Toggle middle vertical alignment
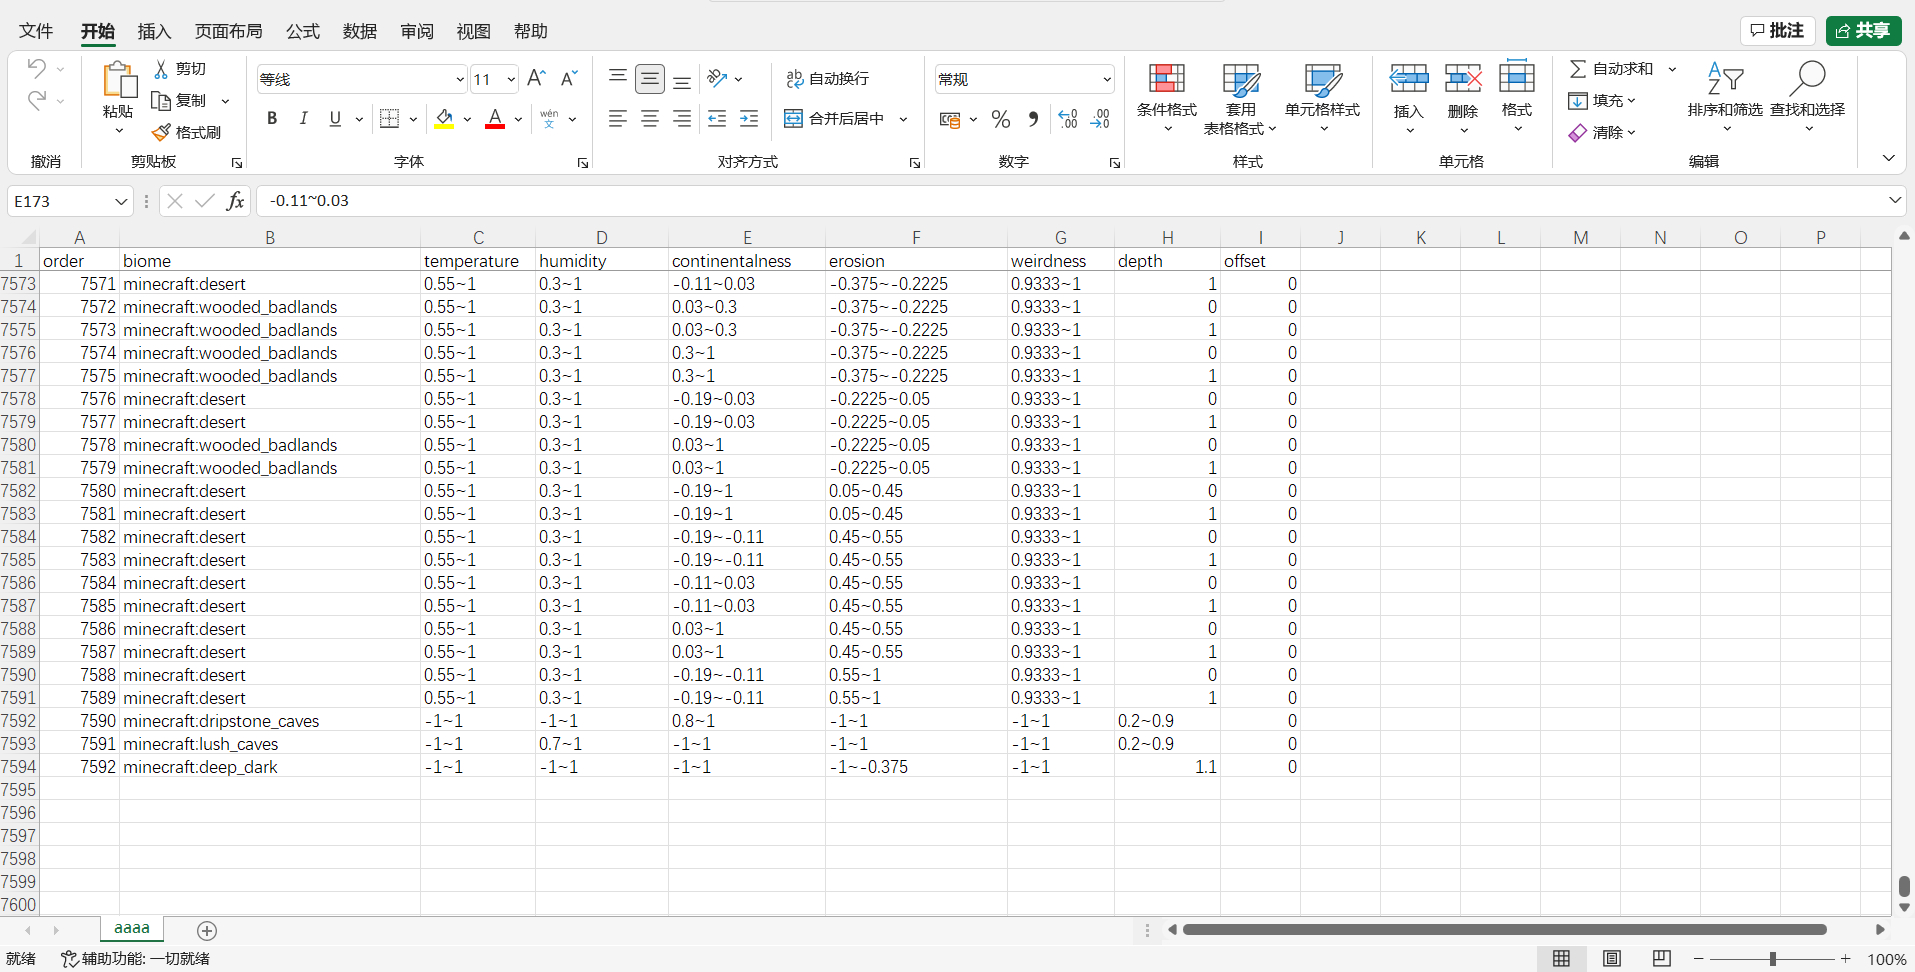 [x=650, y=78]
